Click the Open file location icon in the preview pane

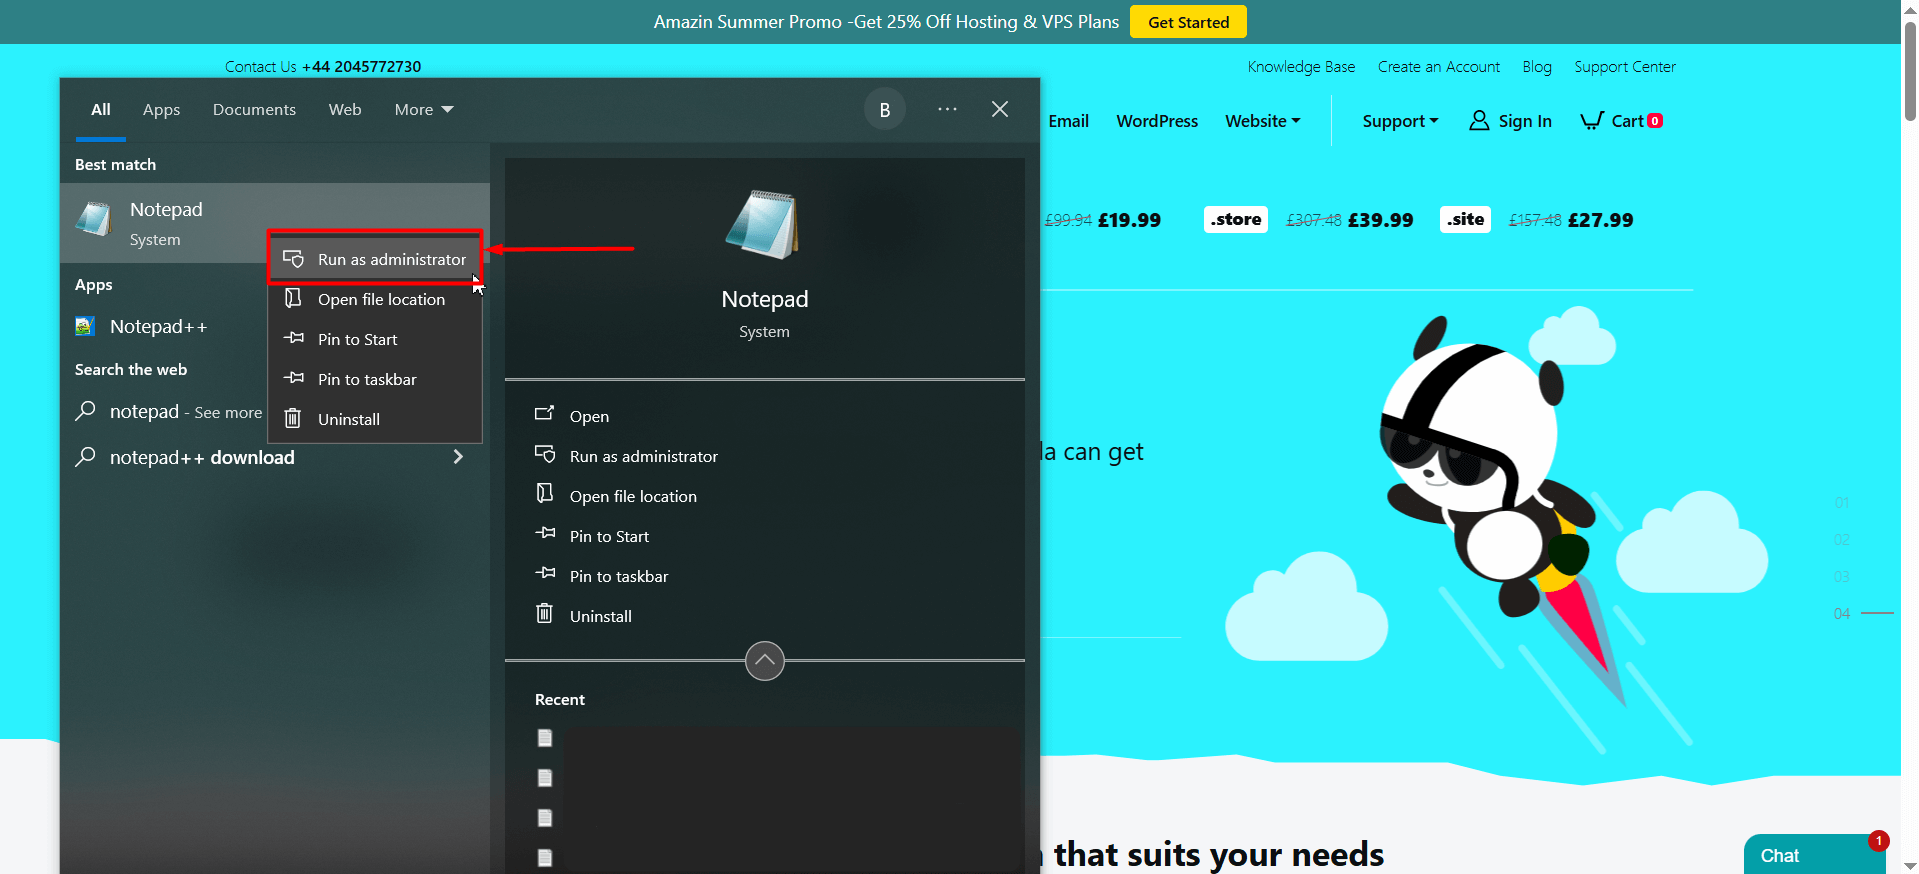pyautogui.click(x=545, y=493)
